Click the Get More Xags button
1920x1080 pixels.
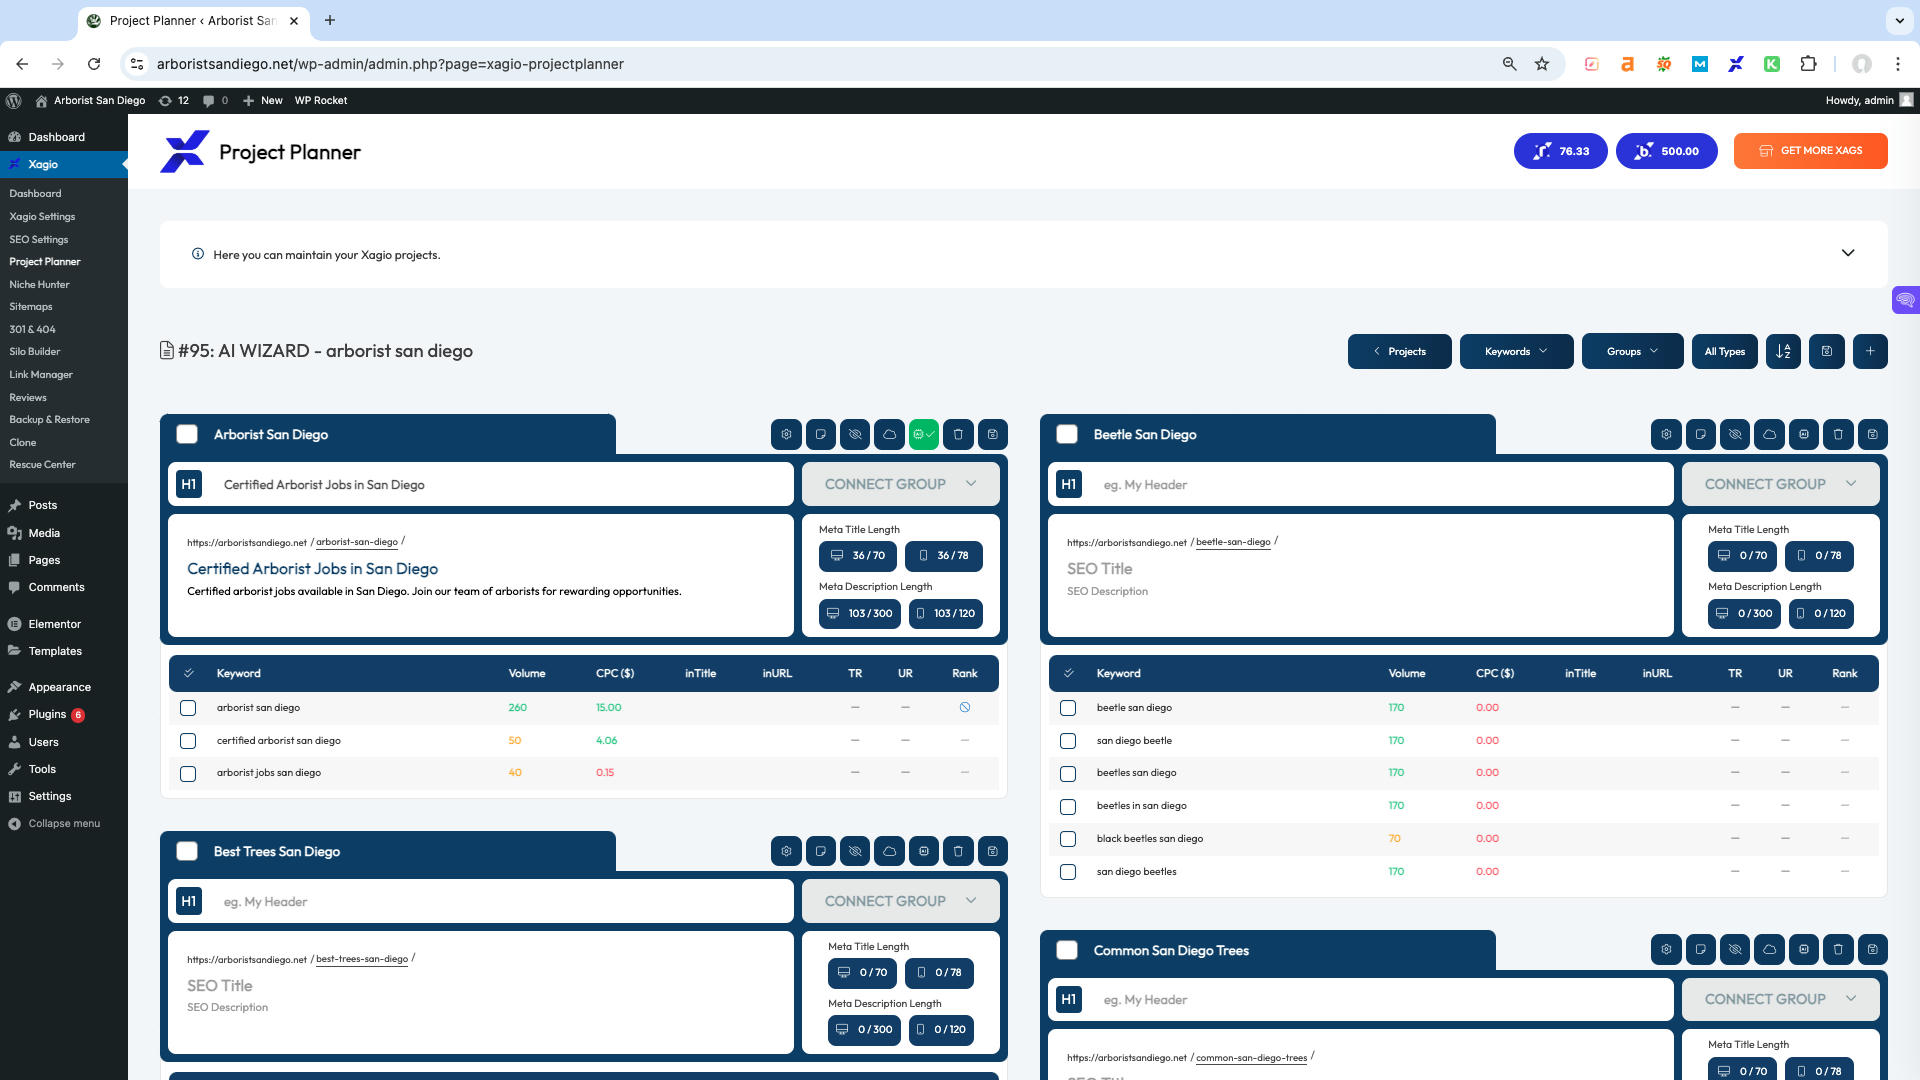[x=1810, y=151]
